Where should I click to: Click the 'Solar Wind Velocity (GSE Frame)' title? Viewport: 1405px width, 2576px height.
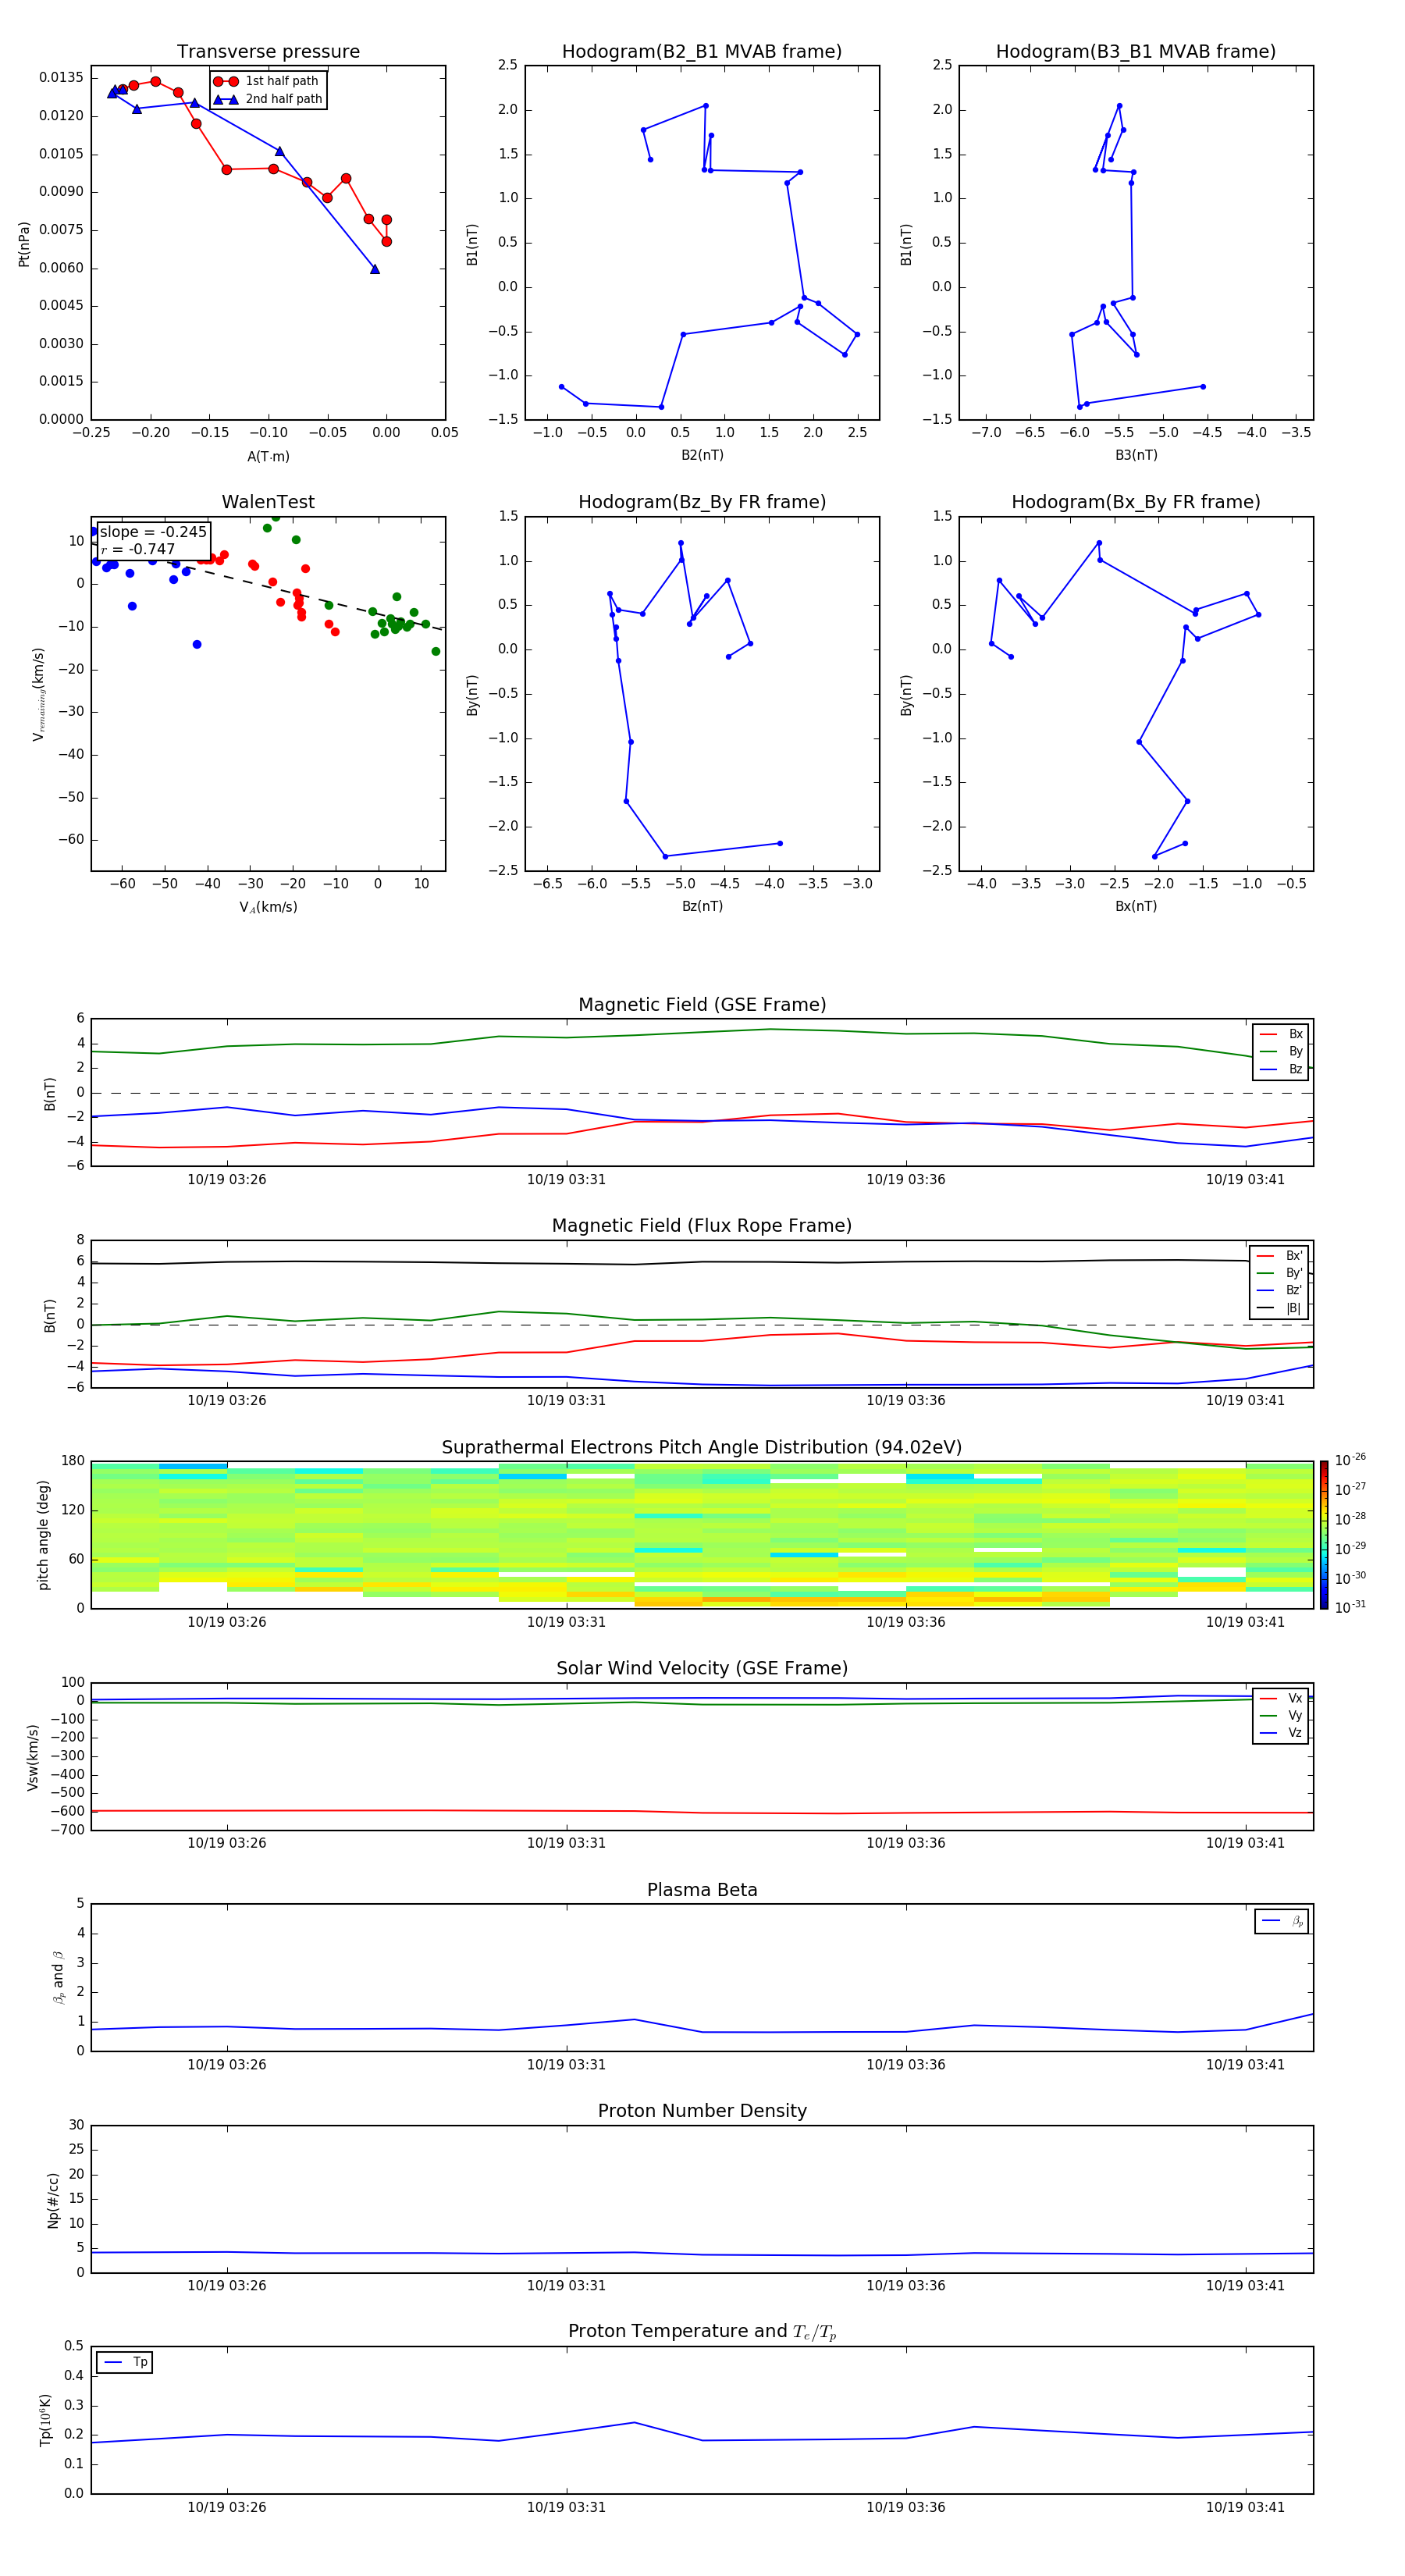tap(702, 1668)
